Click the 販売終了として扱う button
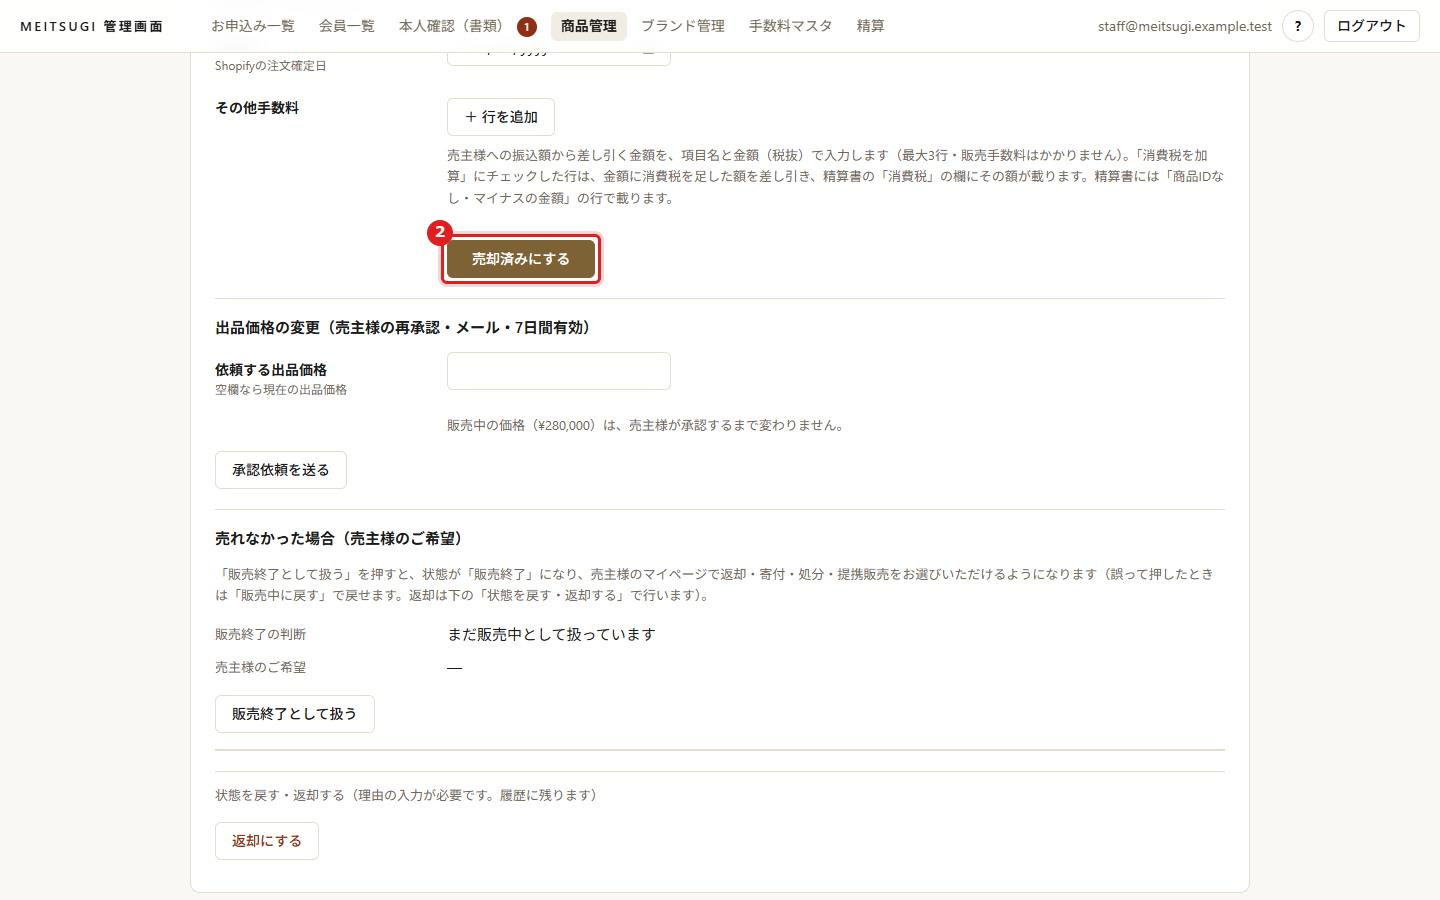The image size is (1440, 900). pyautogui.click(x=295, y=714)
